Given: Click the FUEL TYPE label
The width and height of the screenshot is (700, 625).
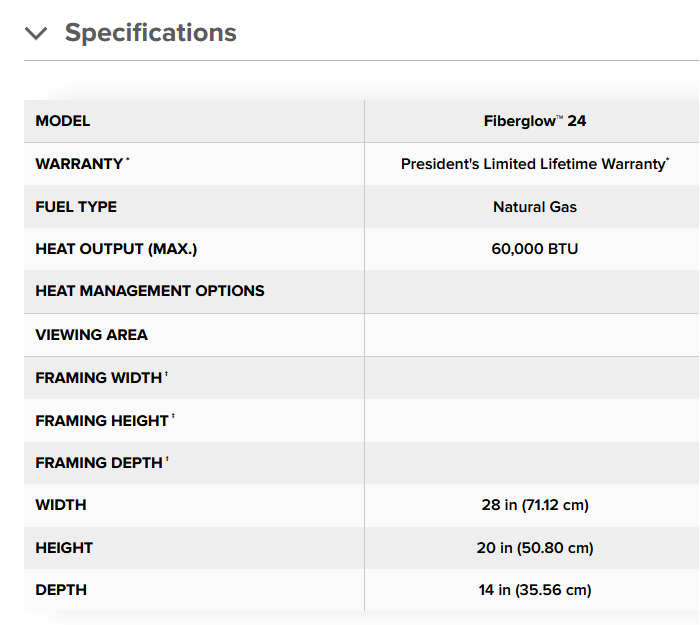Looking at the screenshot, I should click(76, 207).
